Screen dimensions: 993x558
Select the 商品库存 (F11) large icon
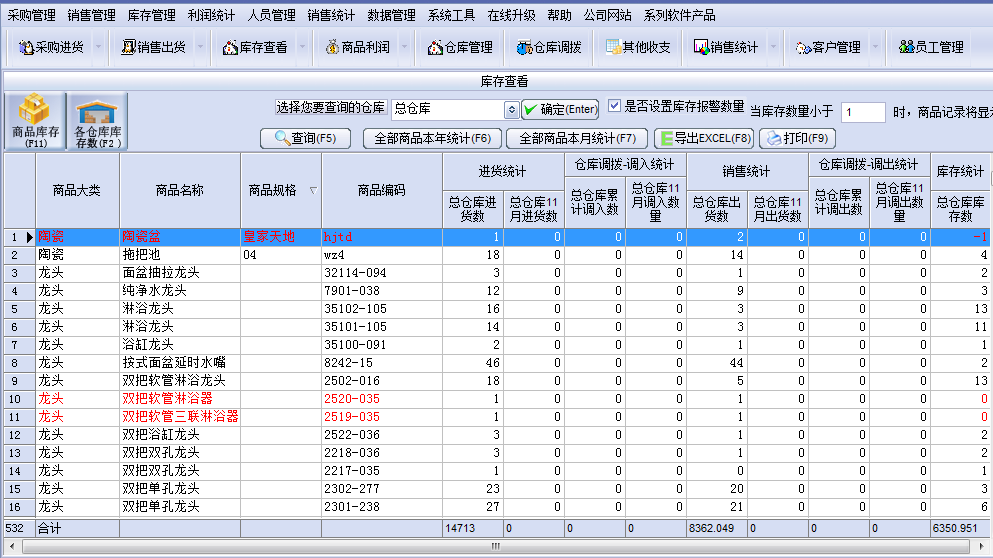(34, 121)
